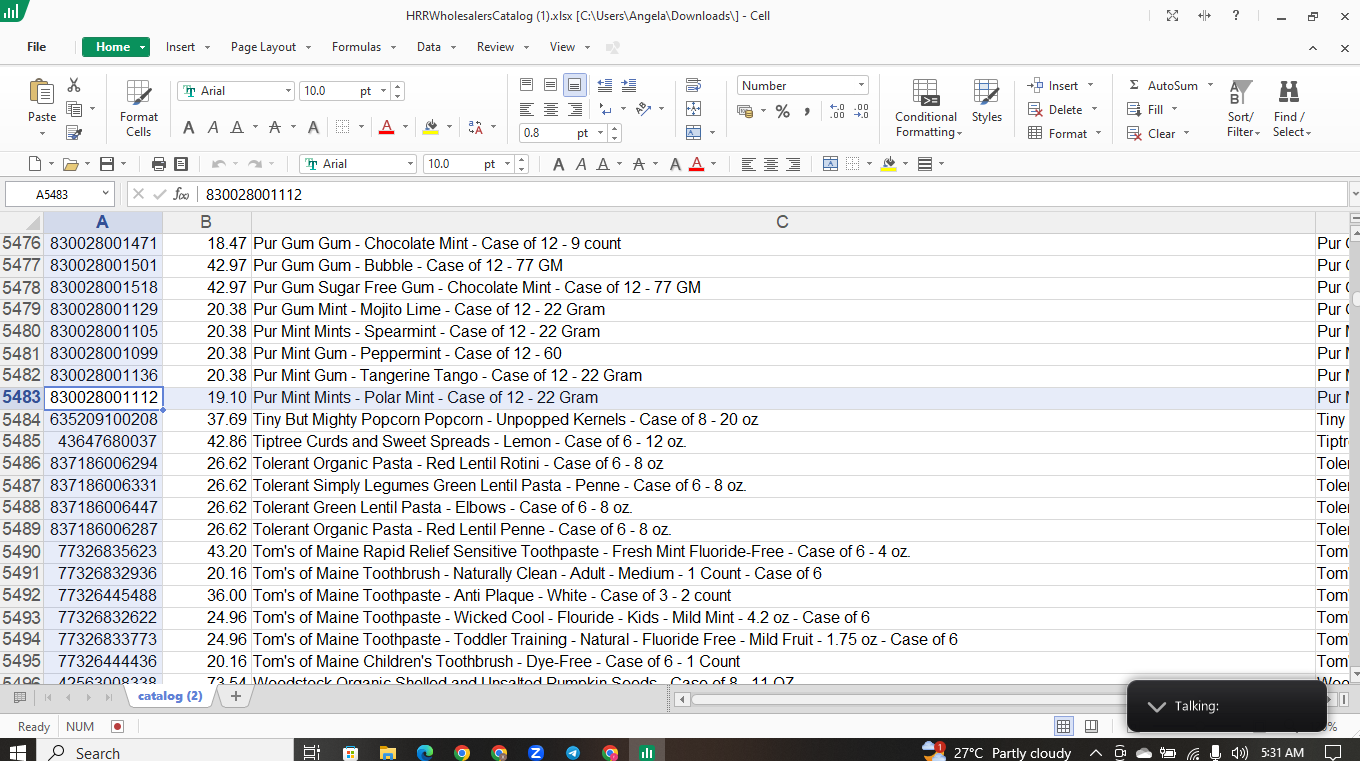Click the Undo arrow in quick toolbar
The height and width of the screenshot is (761, 1360).
click(218, 164)
